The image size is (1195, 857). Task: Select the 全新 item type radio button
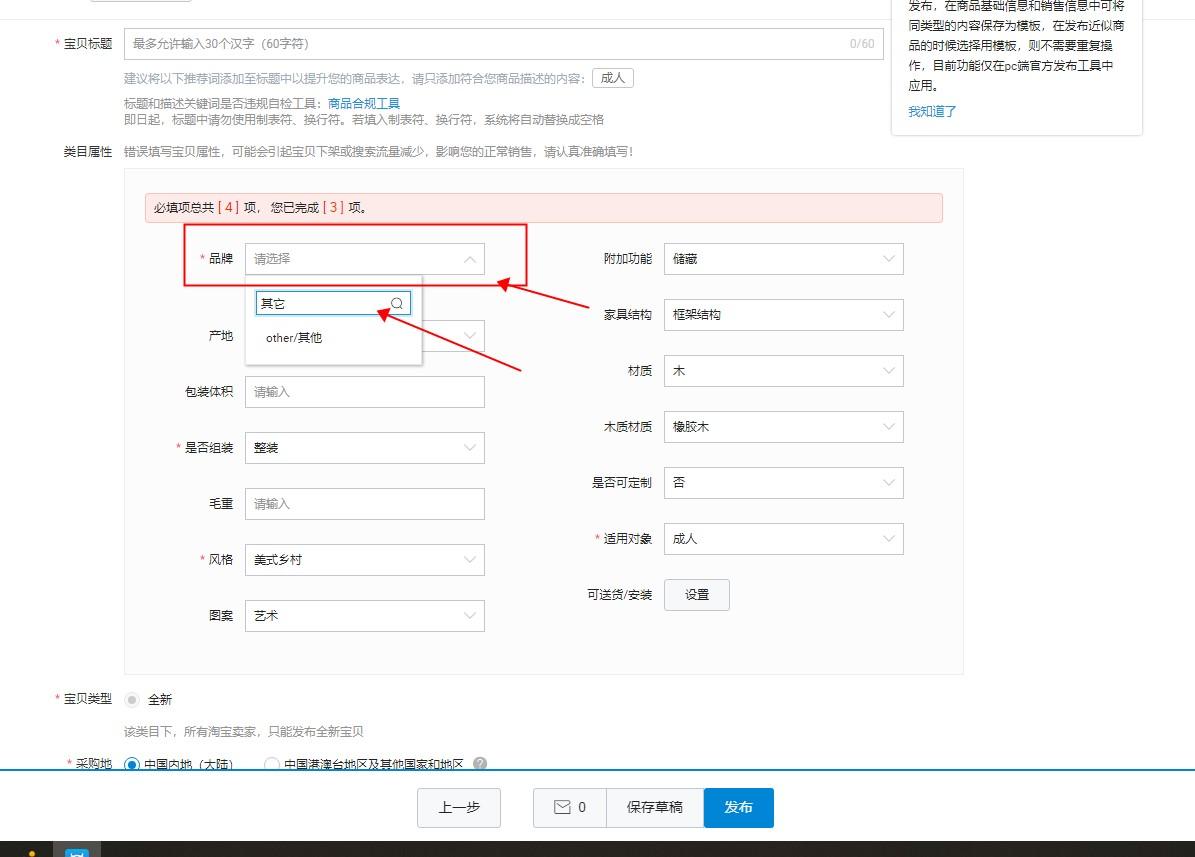pyautogui.click(x=132, y=700)
